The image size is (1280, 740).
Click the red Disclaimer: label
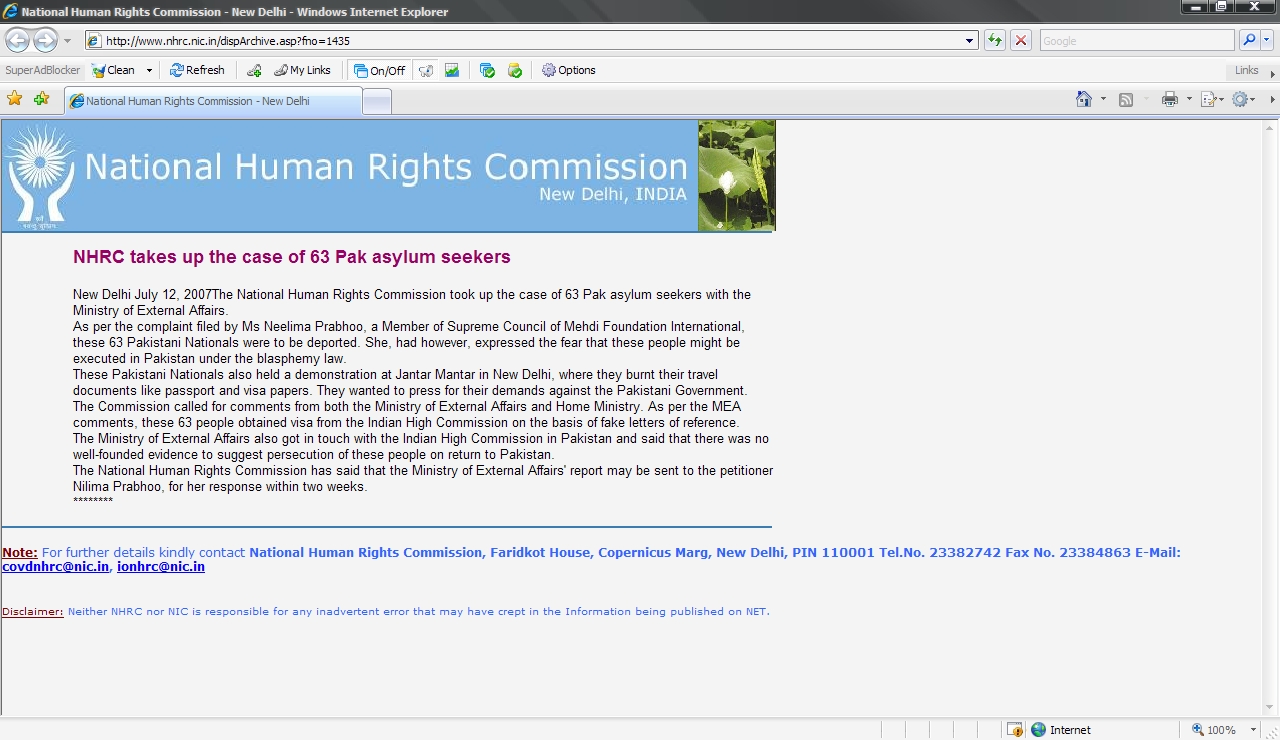pos(33,612)
